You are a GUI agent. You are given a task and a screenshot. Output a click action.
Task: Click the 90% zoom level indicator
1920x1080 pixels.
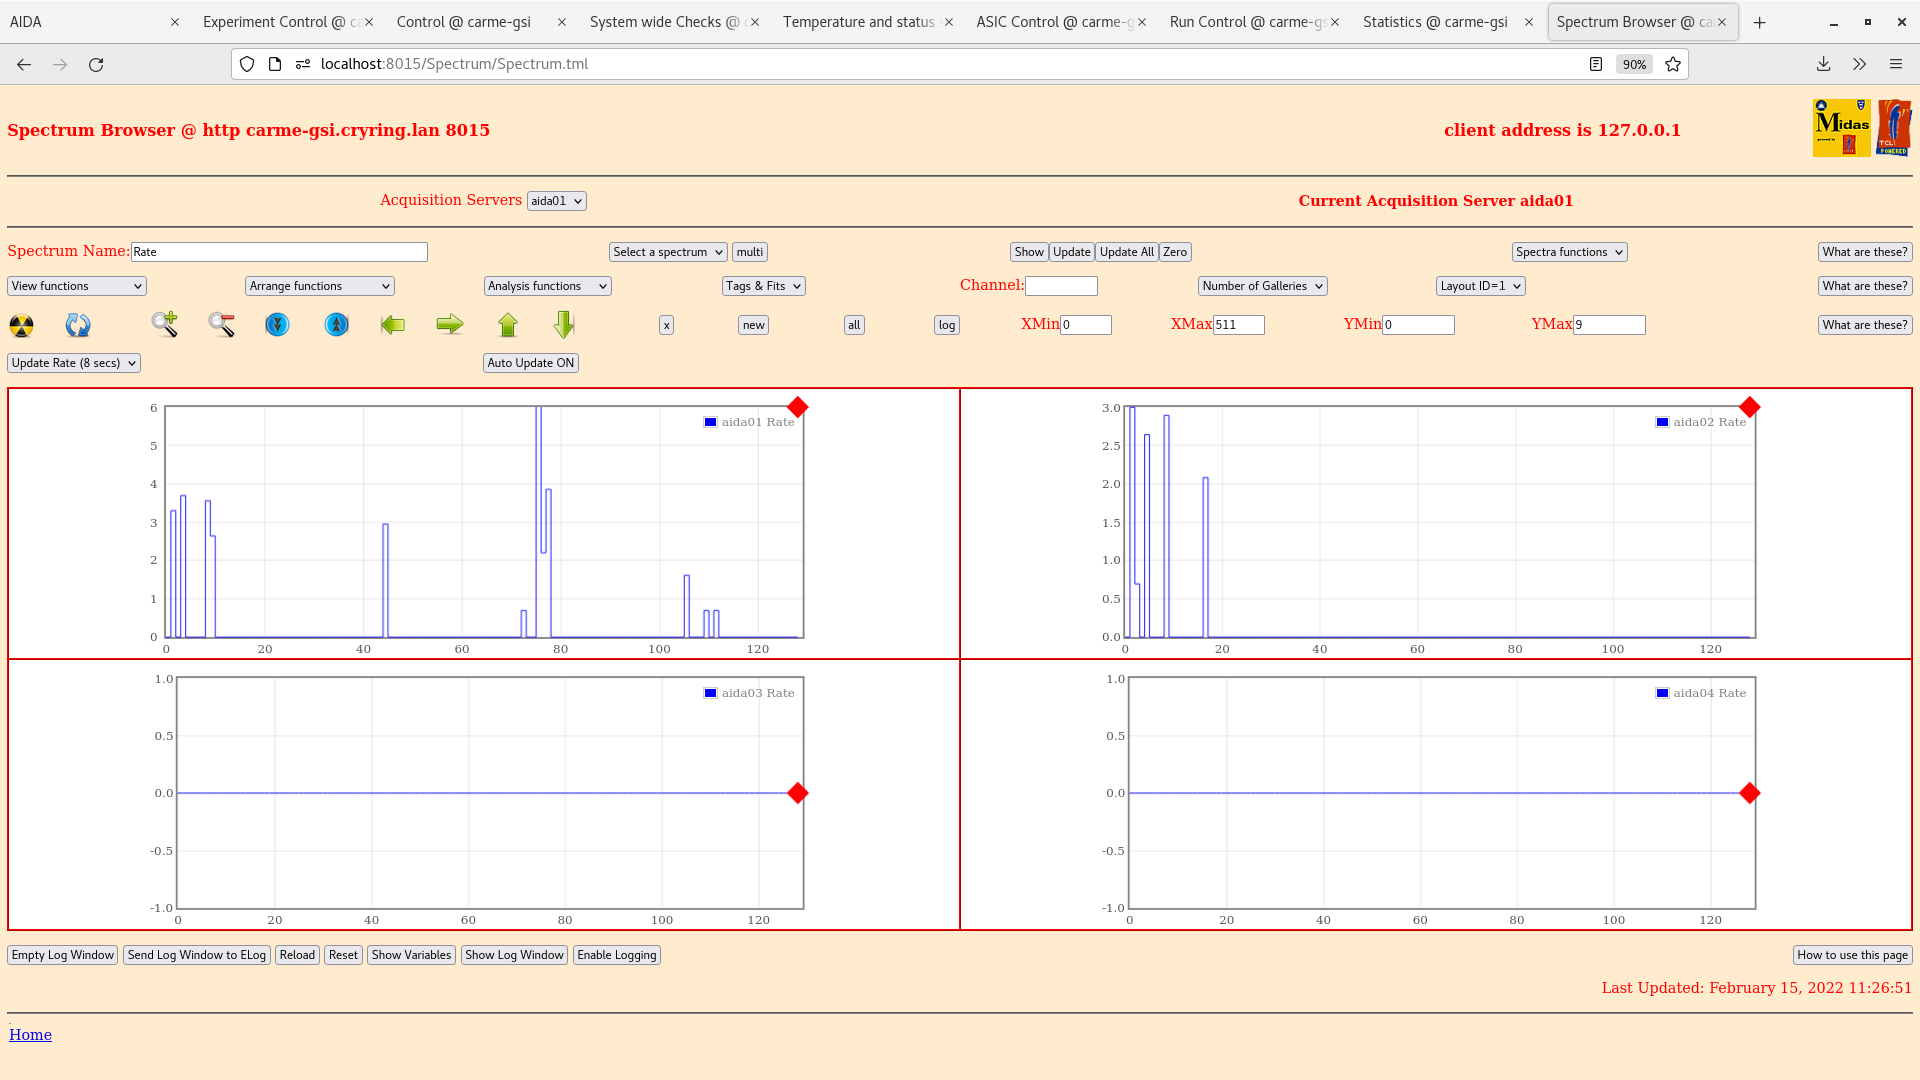tap(1634, 64)
